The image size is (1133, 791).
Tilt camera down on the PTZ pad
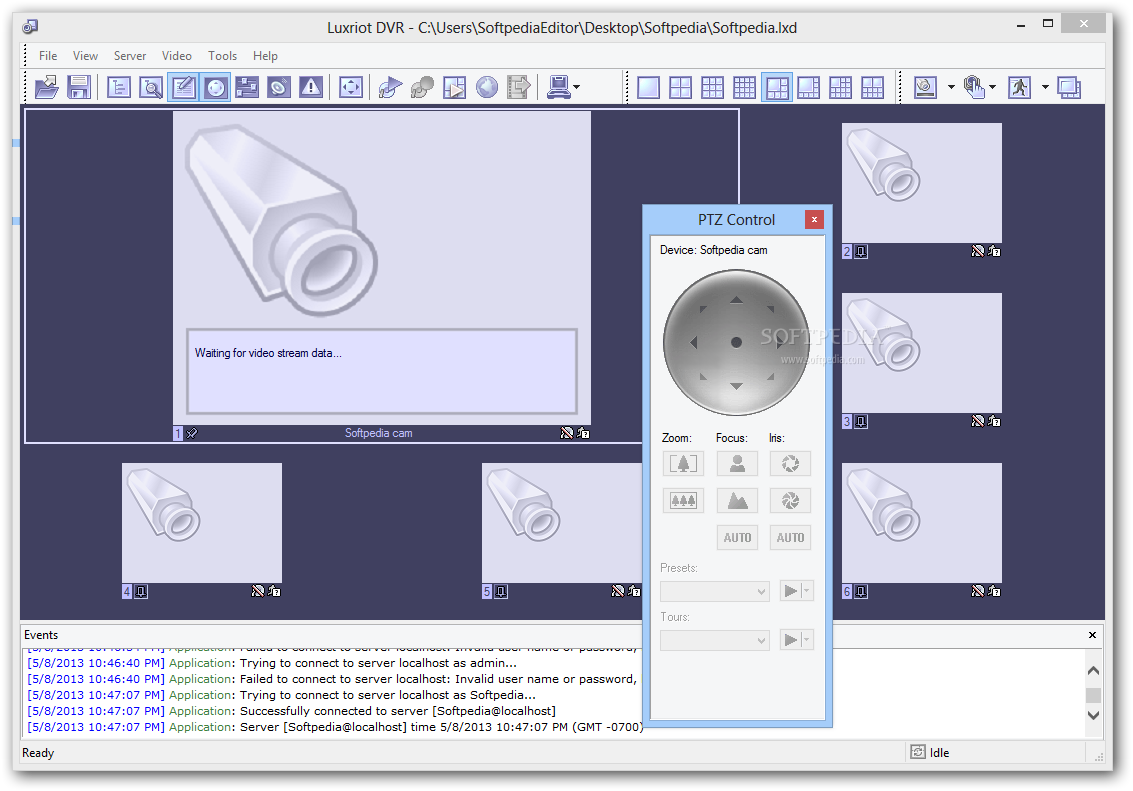coord(736,386)
